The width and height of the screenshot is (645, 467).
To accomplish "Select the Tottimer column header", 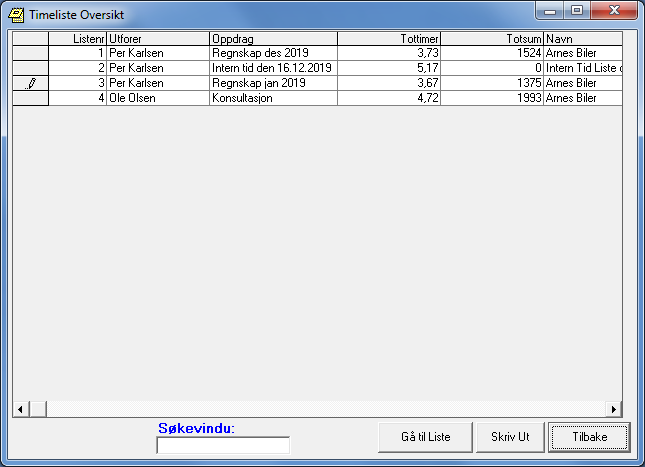I will point(389,38).
